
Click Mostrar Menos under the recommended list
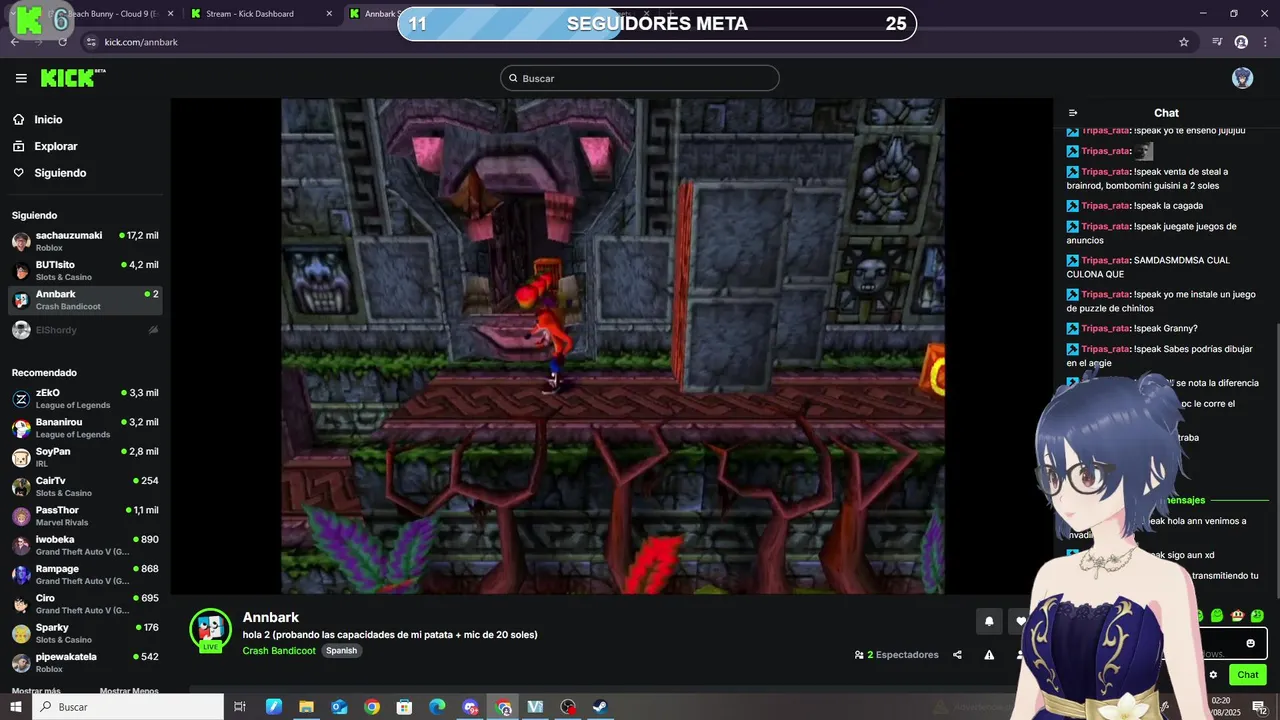pos(129,690)
